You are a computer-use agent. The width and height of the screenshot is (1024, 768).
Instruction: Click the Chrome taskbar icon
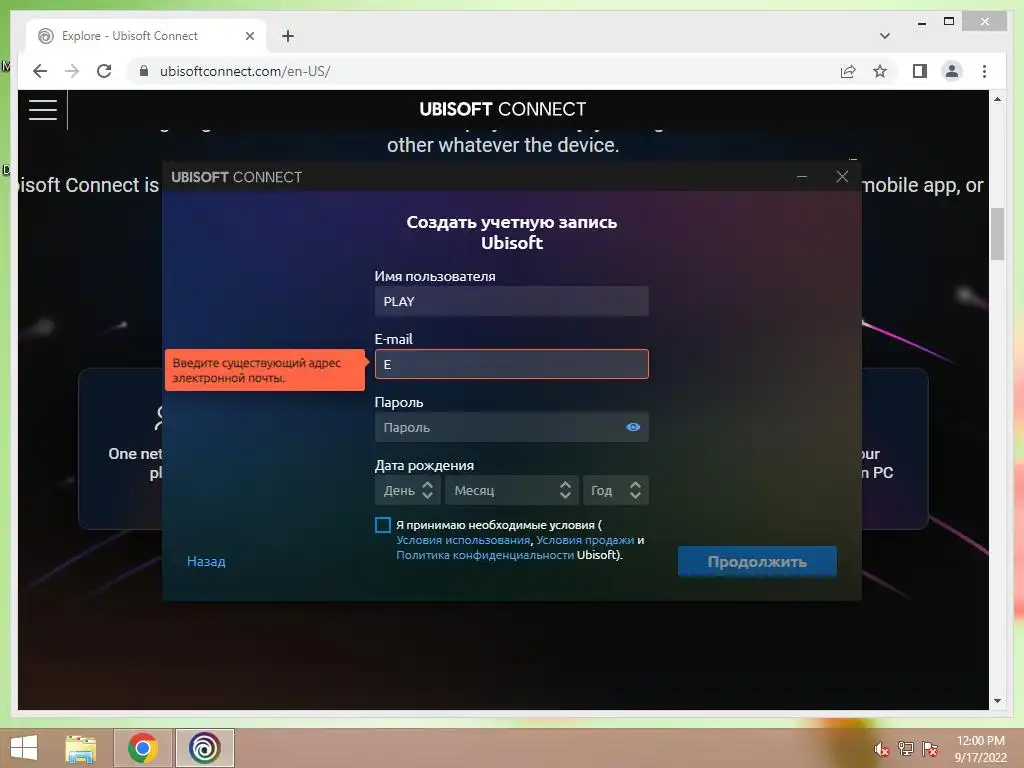[143, 748]
